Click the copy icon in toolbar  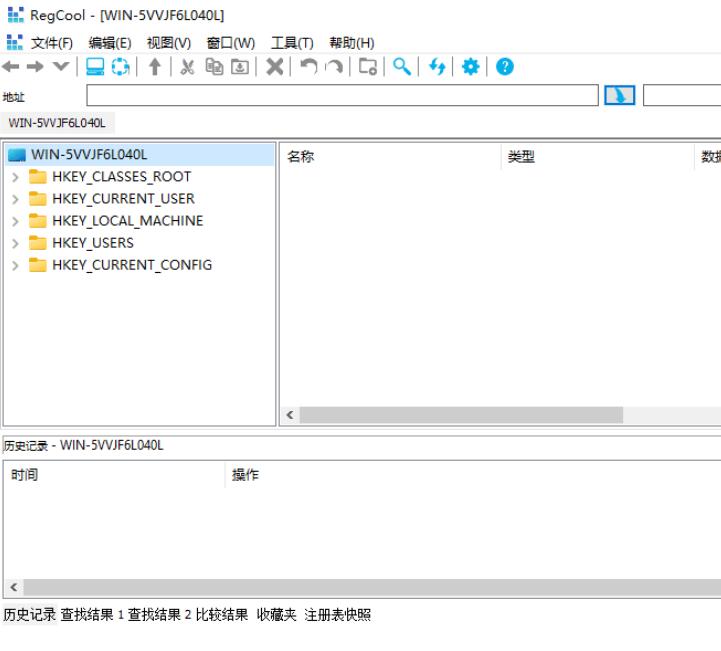tap(214, 67)
